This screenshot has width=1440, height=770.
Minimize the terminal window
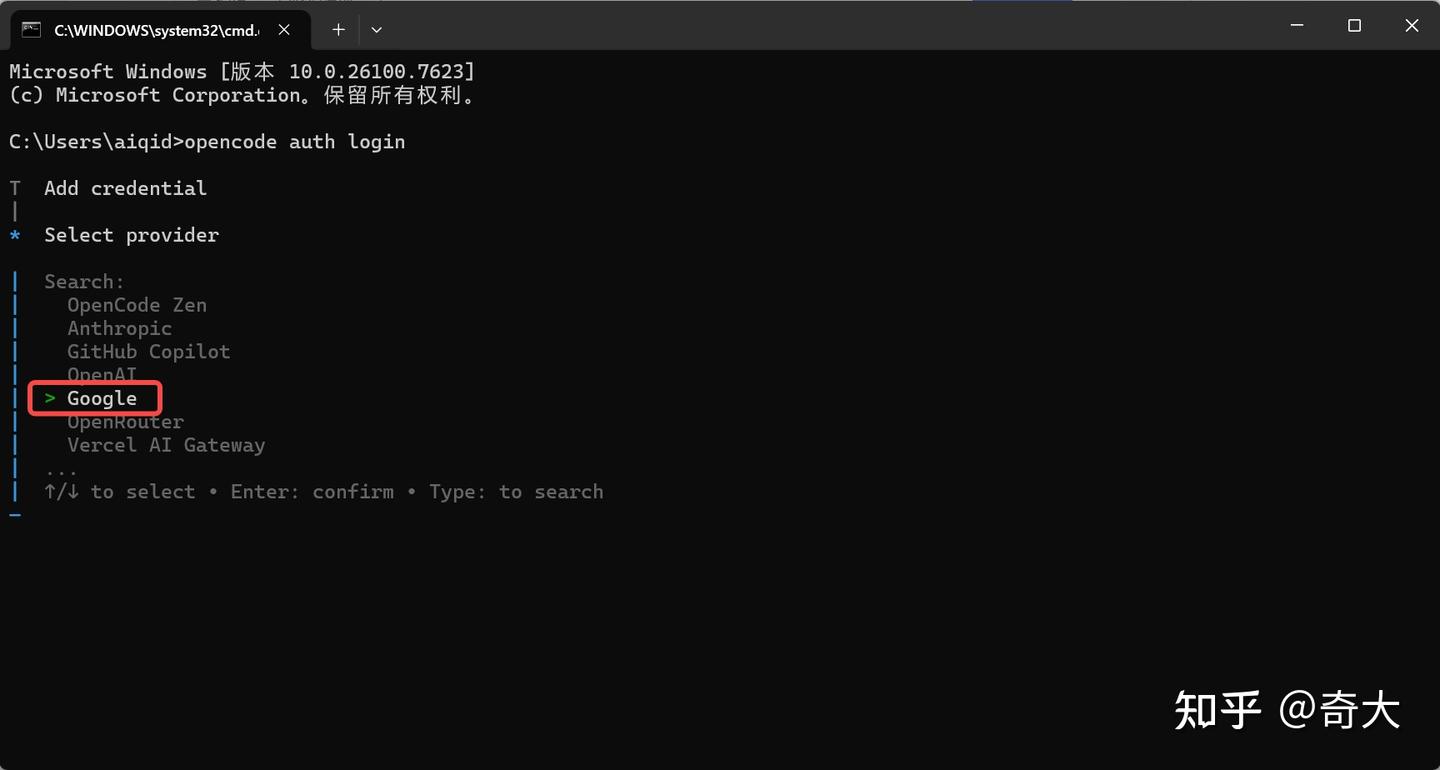[x=1296, y=25]
